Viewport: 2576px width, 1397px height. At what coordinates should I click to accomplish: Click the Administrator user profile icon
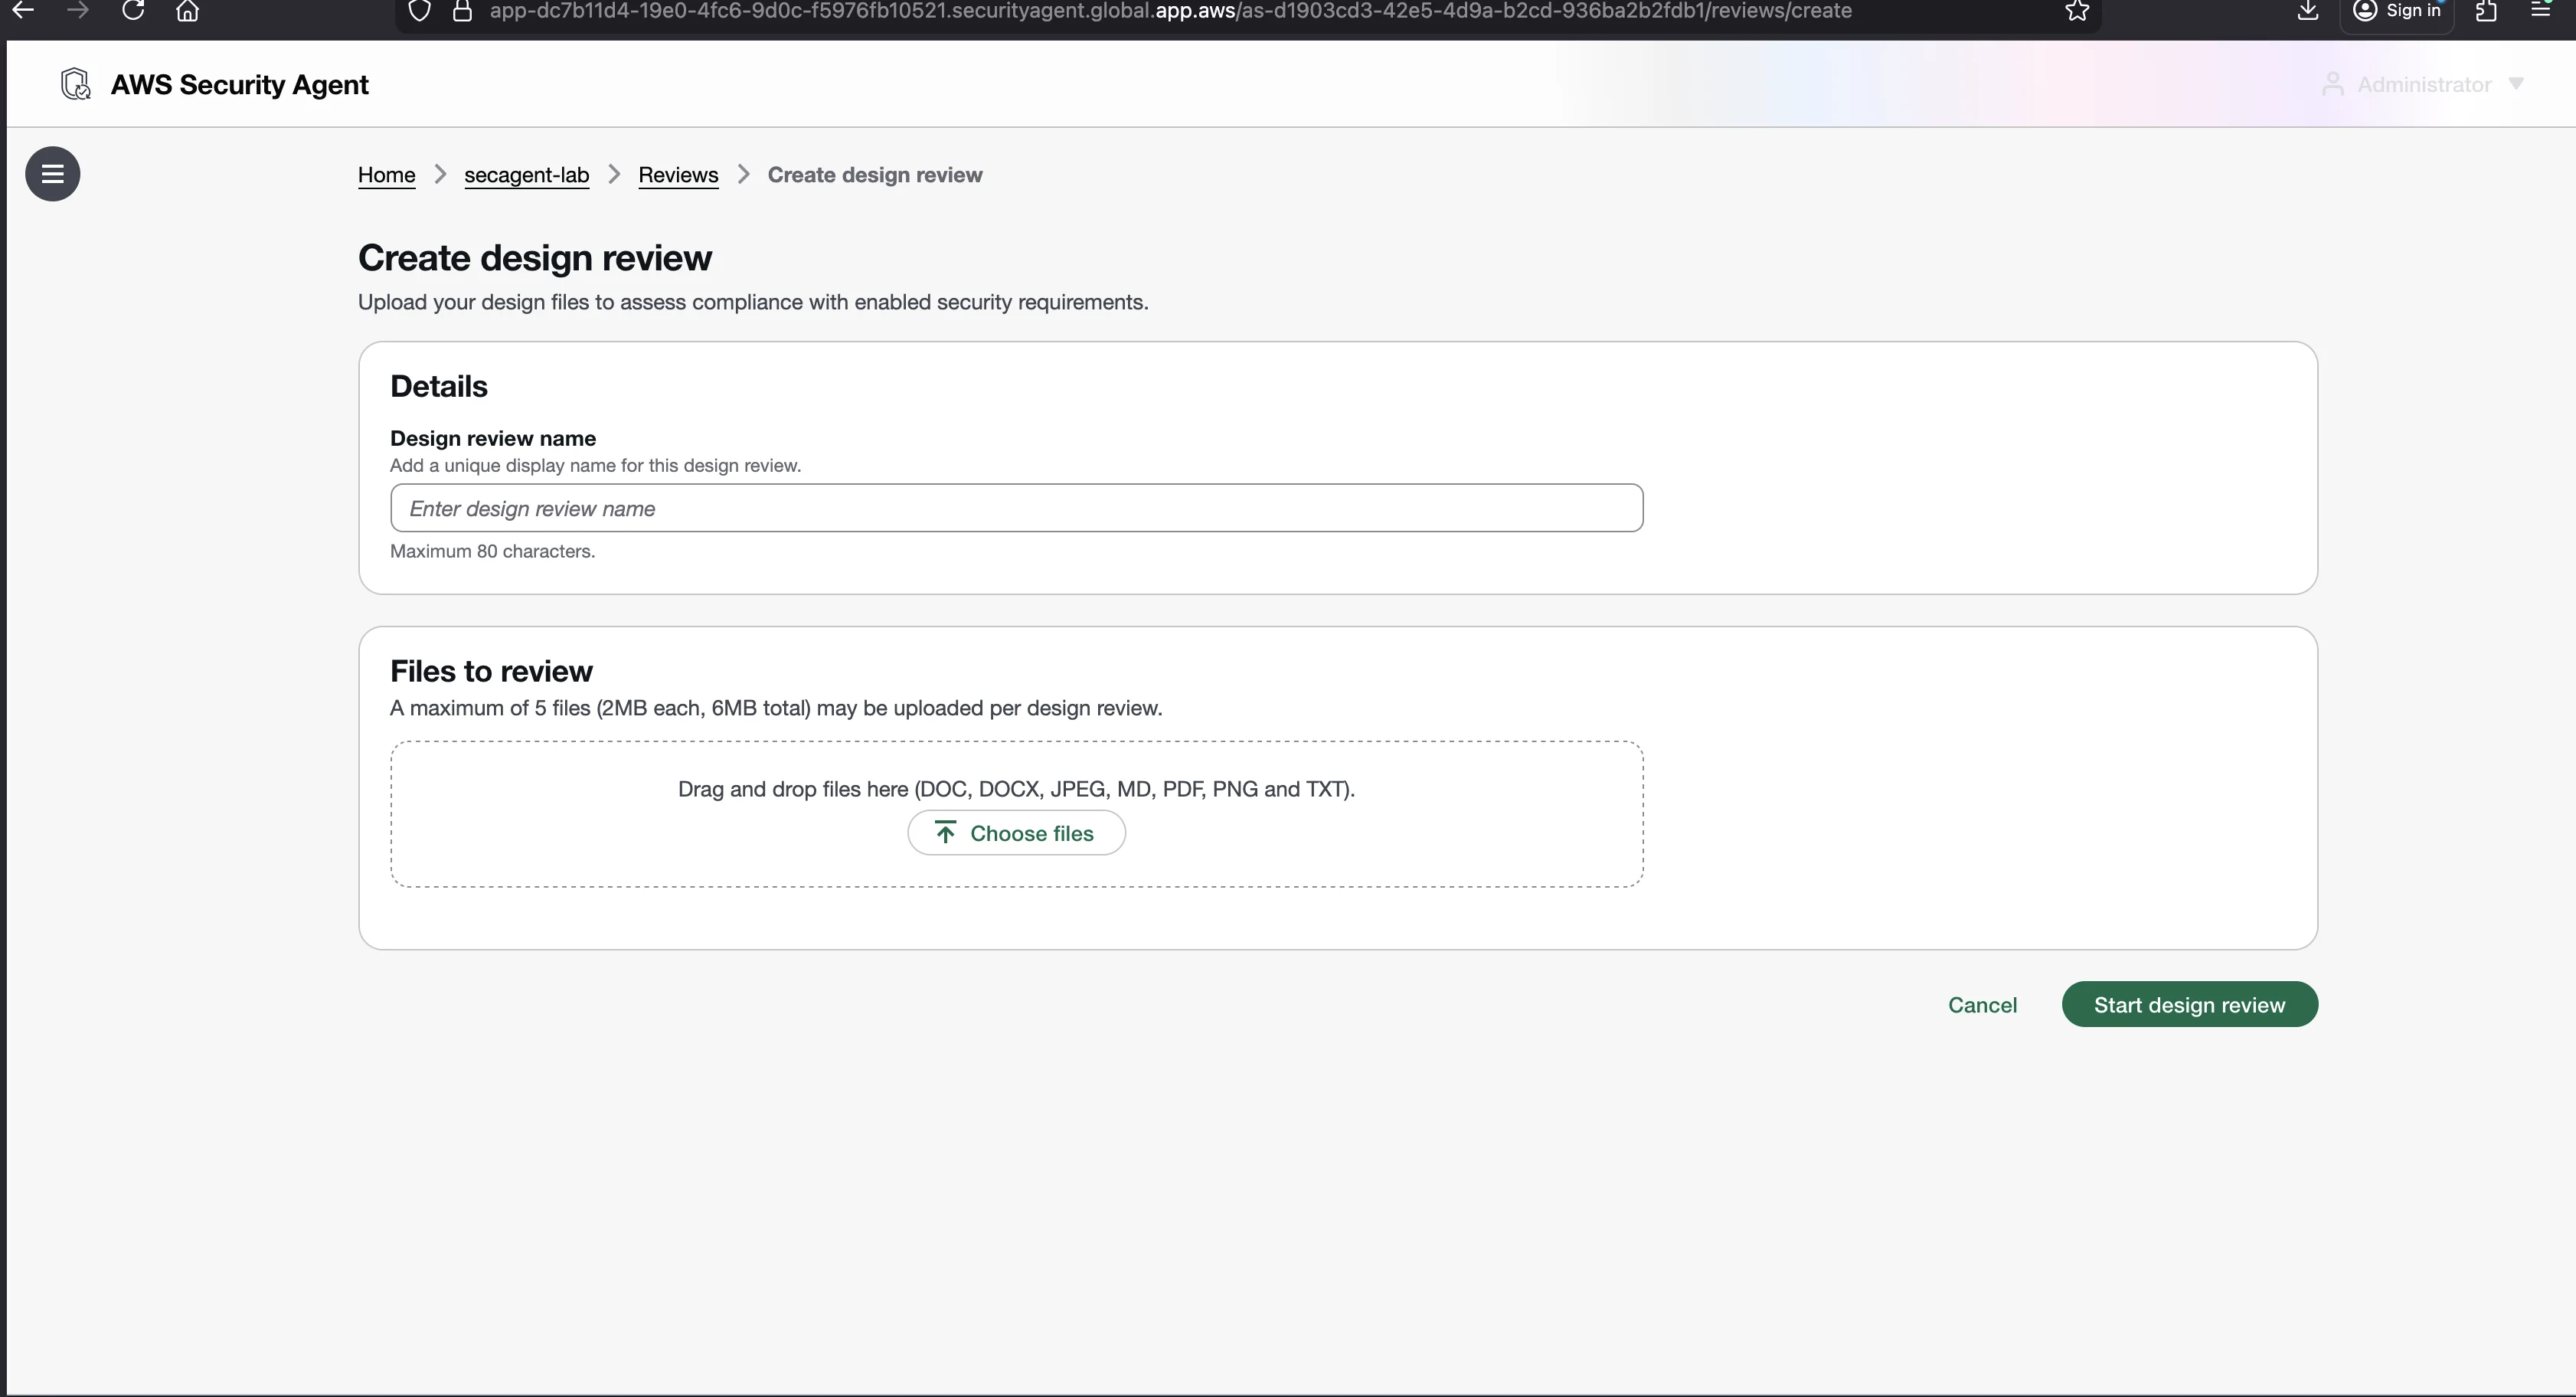click(x=2332, y=84)
